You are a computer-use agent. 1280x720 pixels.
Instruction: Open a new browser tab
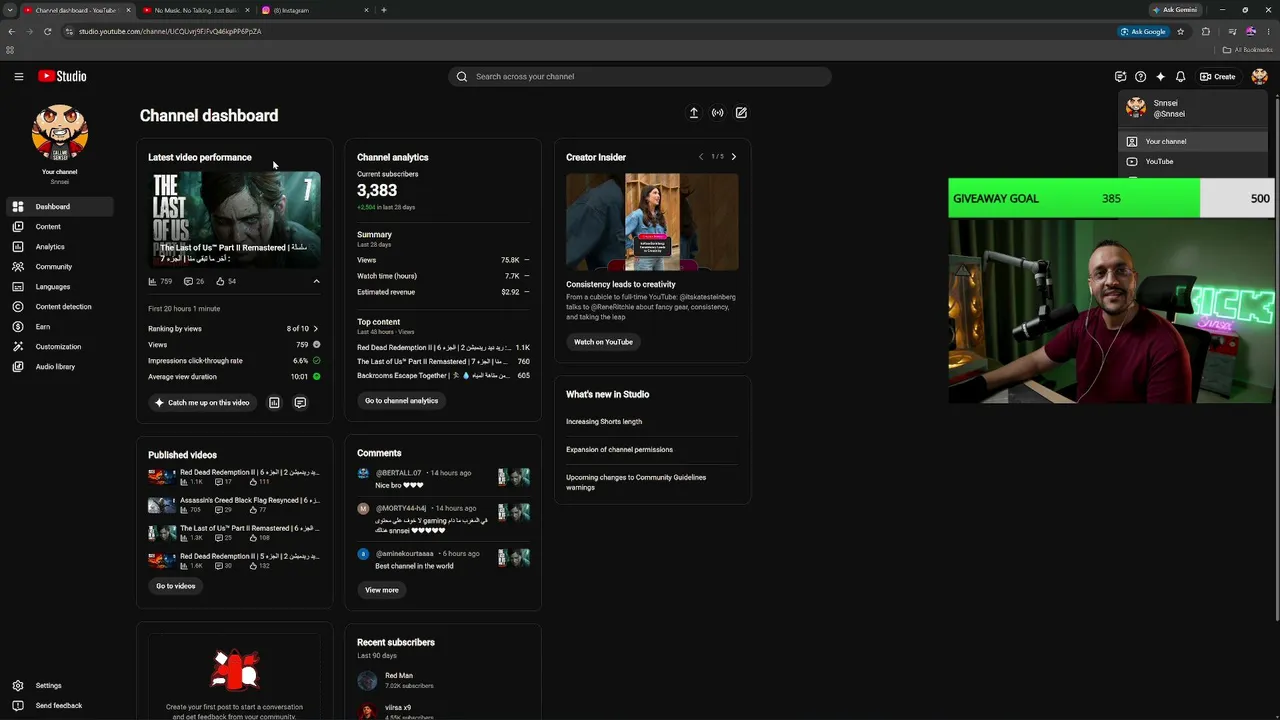click(384, 10)
